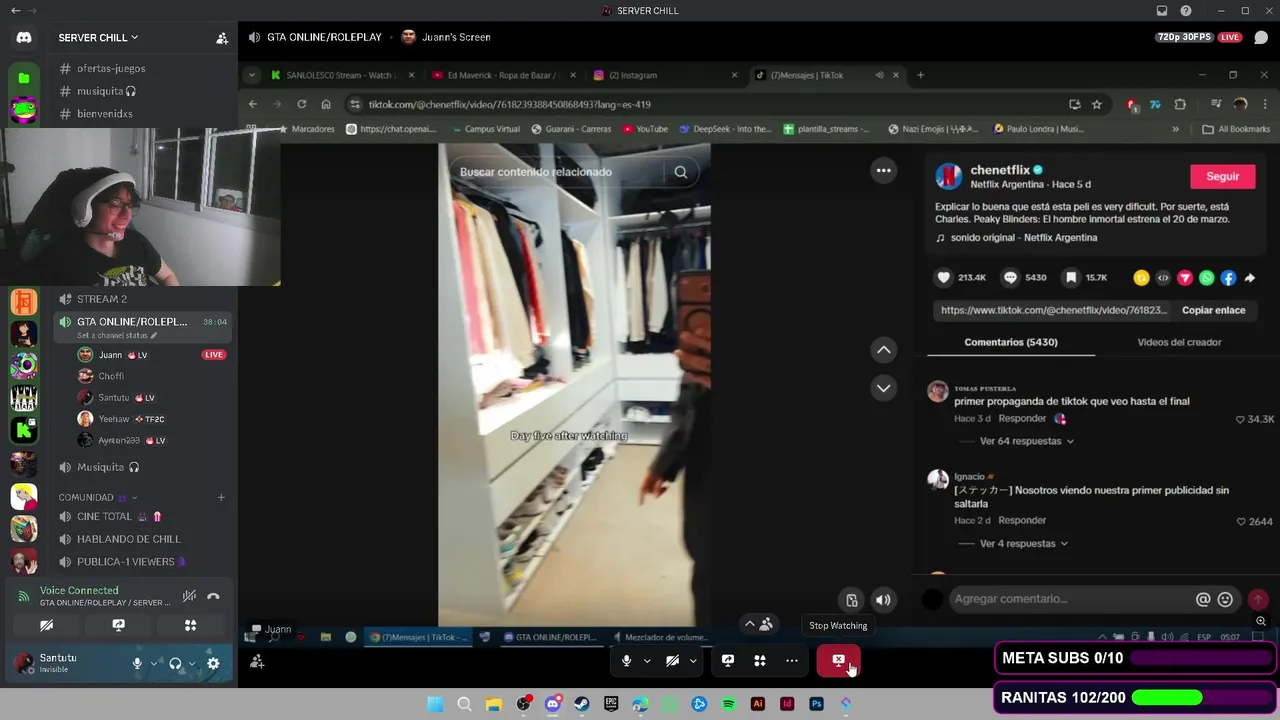Click Santutu avatar in the user panel
Screen dimensions: 1280x720
coord(24,663)
